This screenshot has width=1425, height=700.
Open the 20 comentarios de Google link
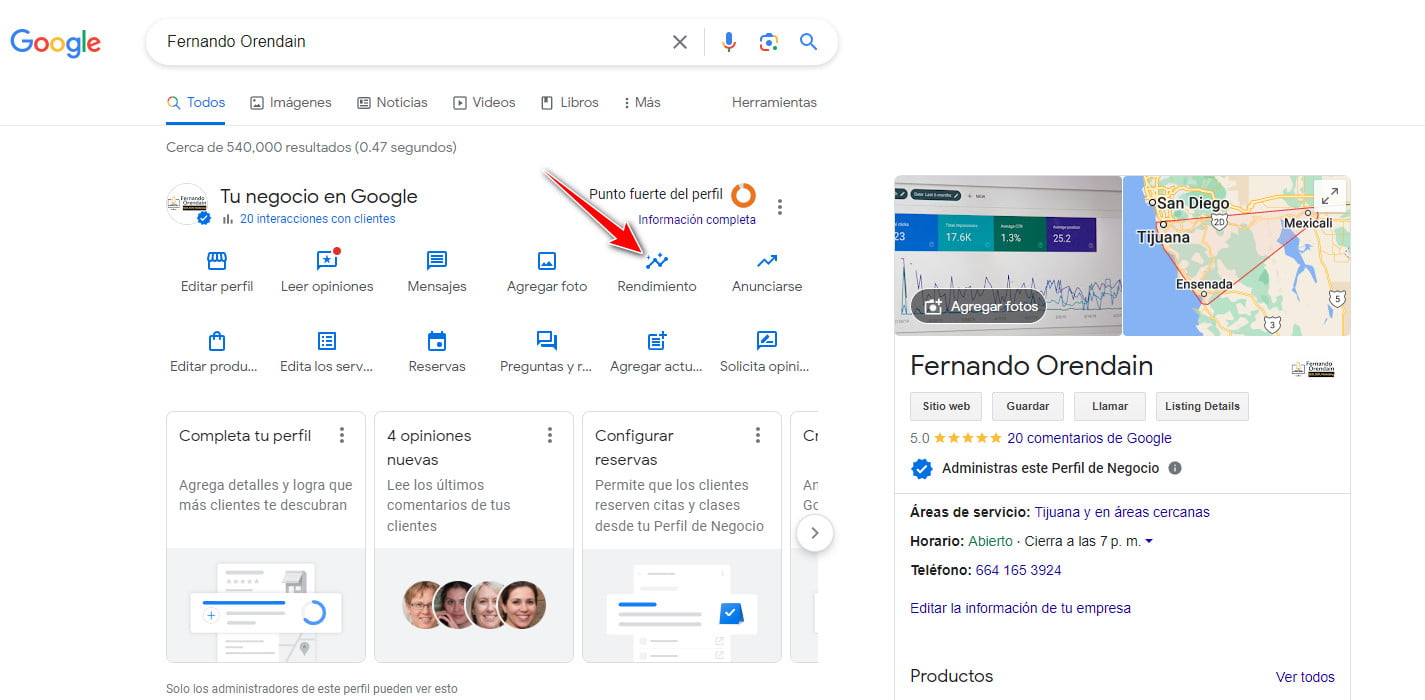point(1089,437)
